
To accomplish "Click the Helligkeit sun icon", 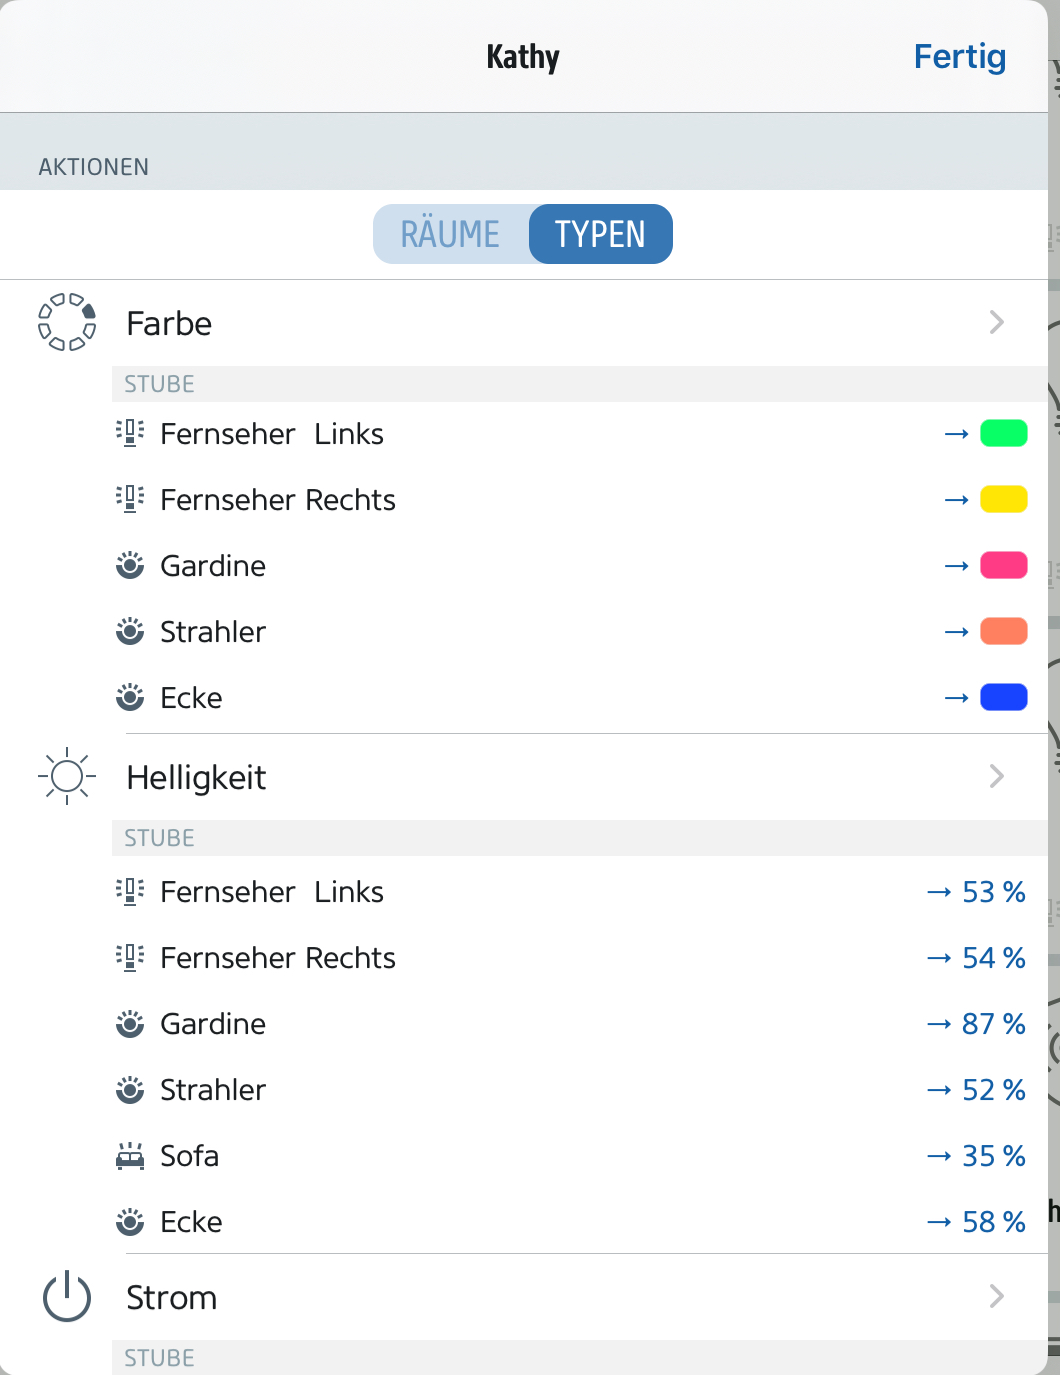I will point(67,776).
